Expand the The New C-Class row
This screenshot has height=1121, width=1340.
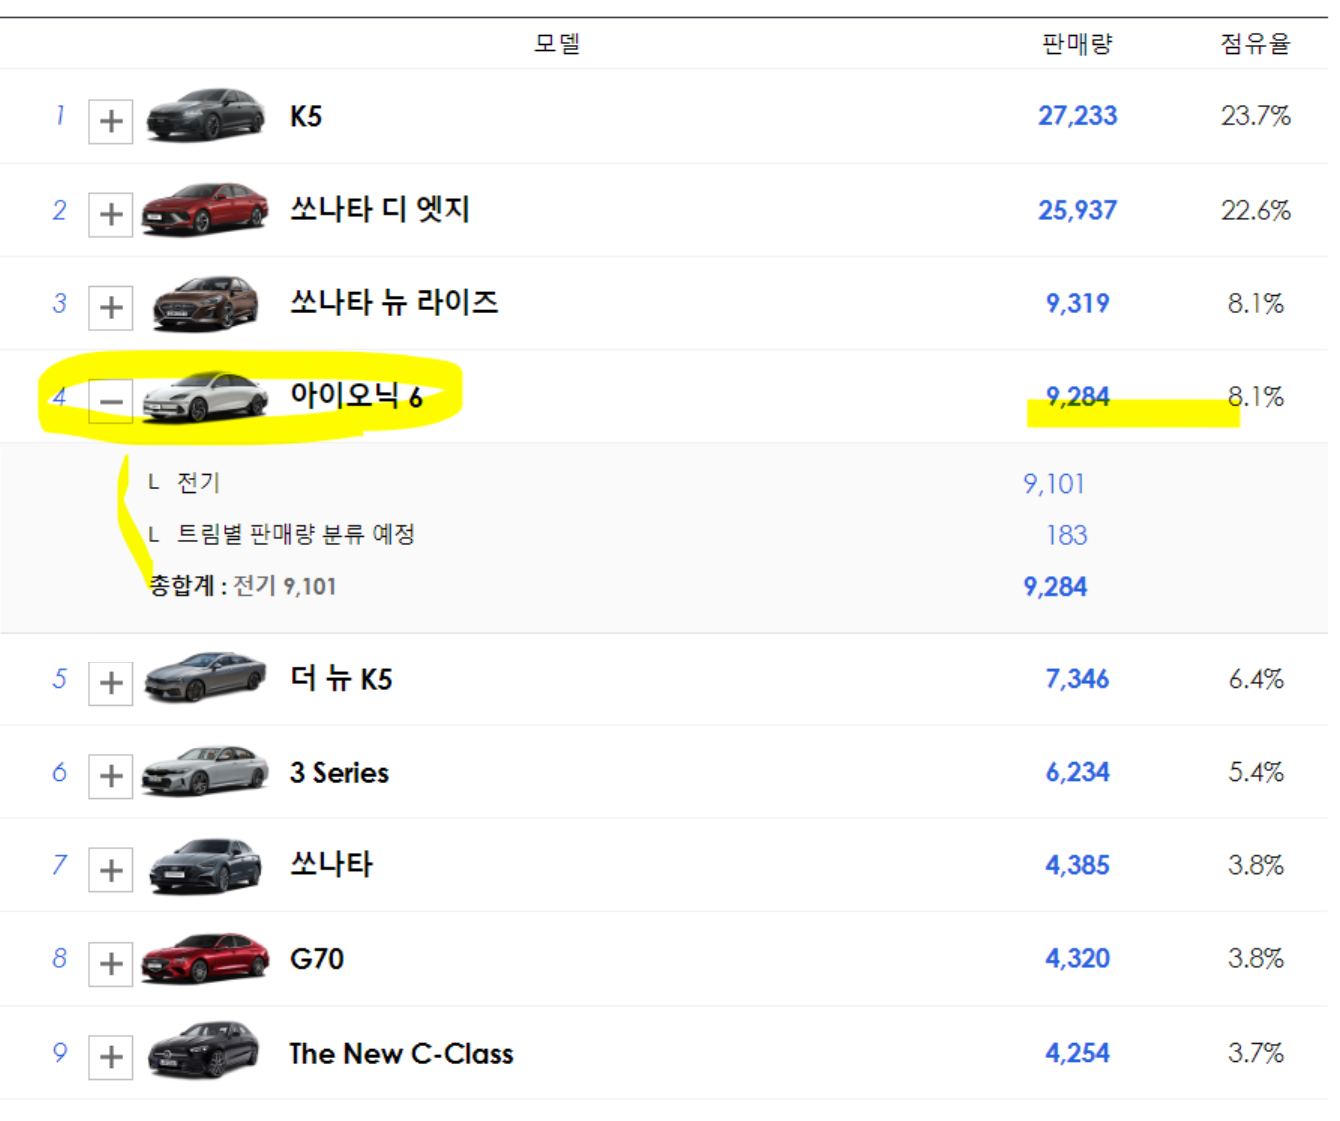(111, 1057)
